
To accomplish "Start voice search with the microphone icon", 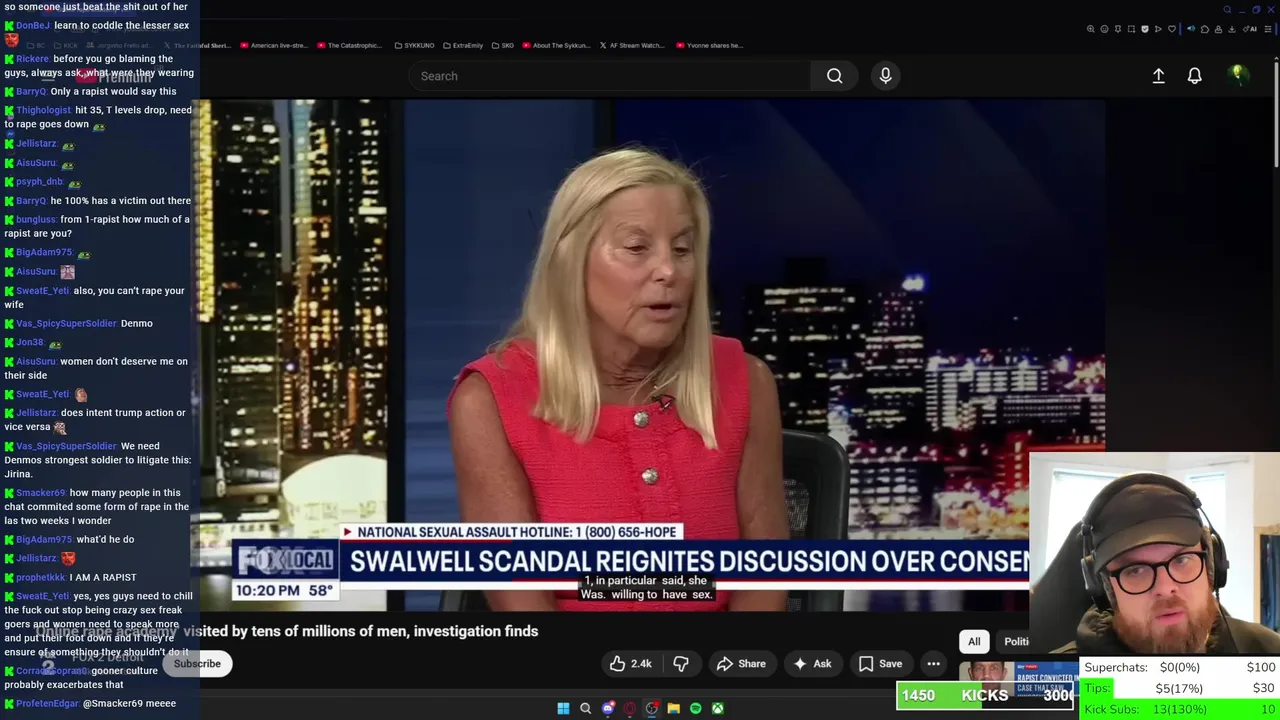I will click(x=885, y=76).
